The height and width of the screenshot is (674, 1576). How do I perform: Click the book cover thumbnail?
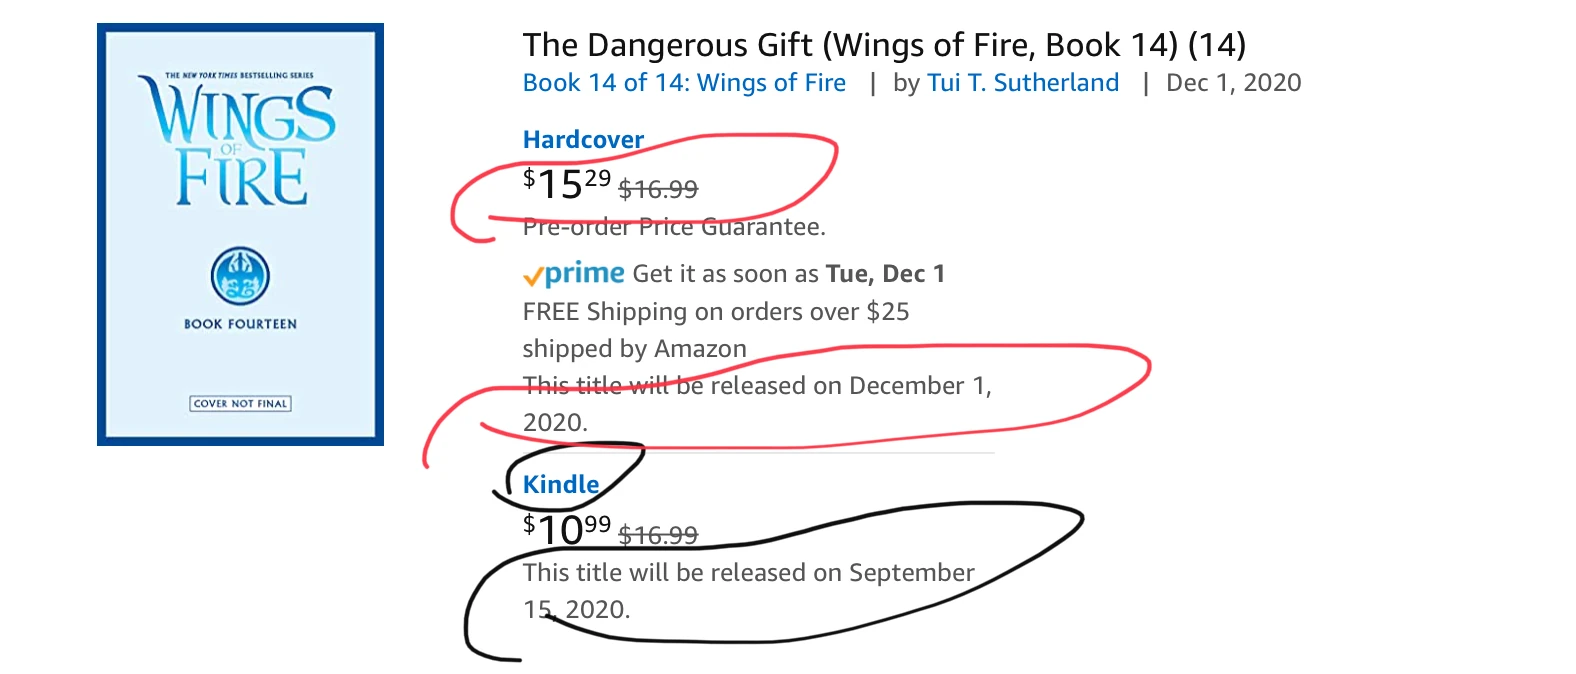click(240, 234)
